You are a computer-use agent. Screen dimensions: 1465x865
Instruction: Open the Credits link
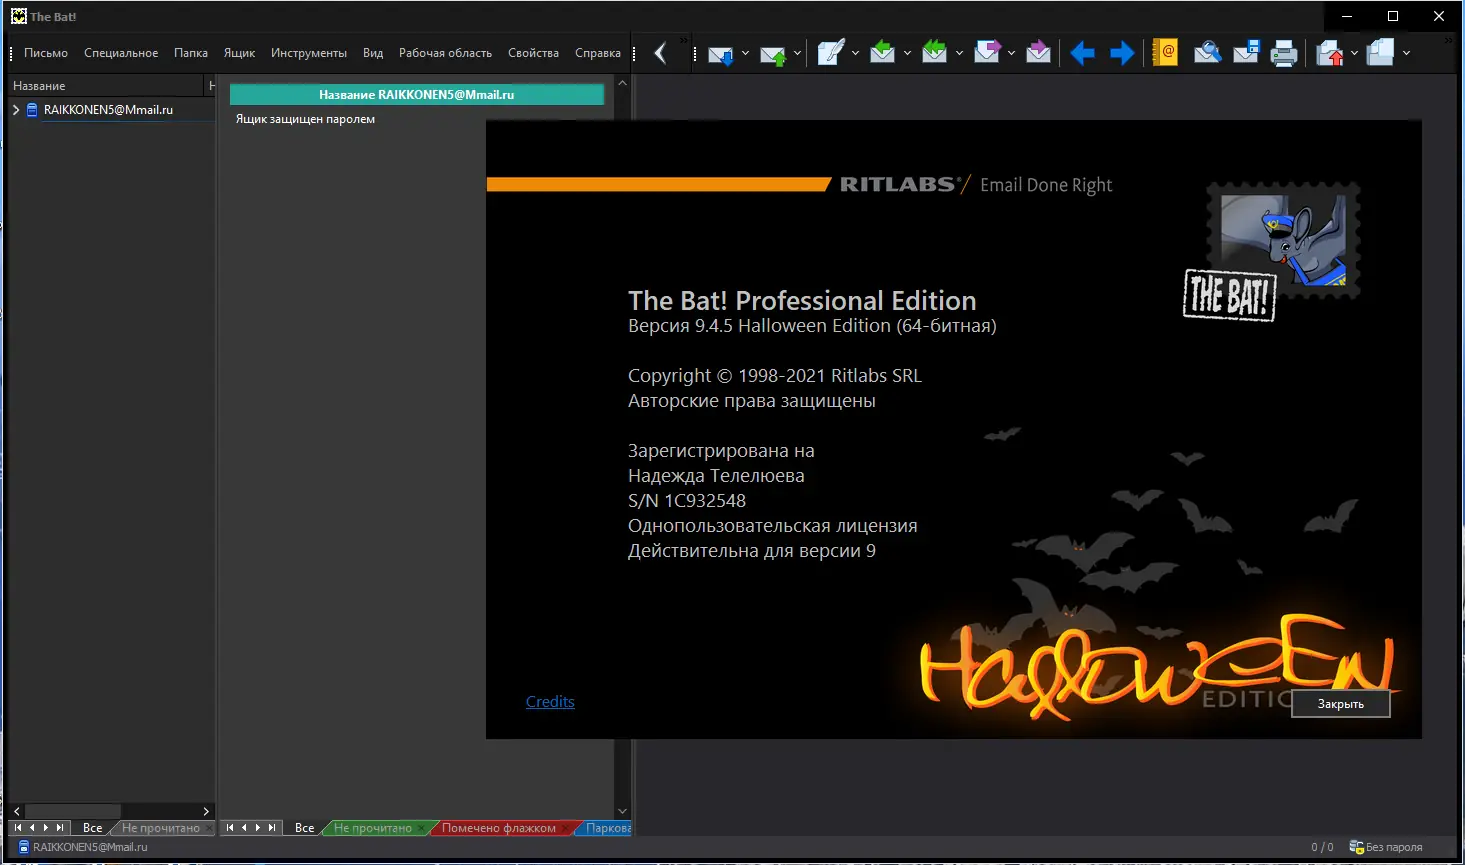tap(550, 702)
